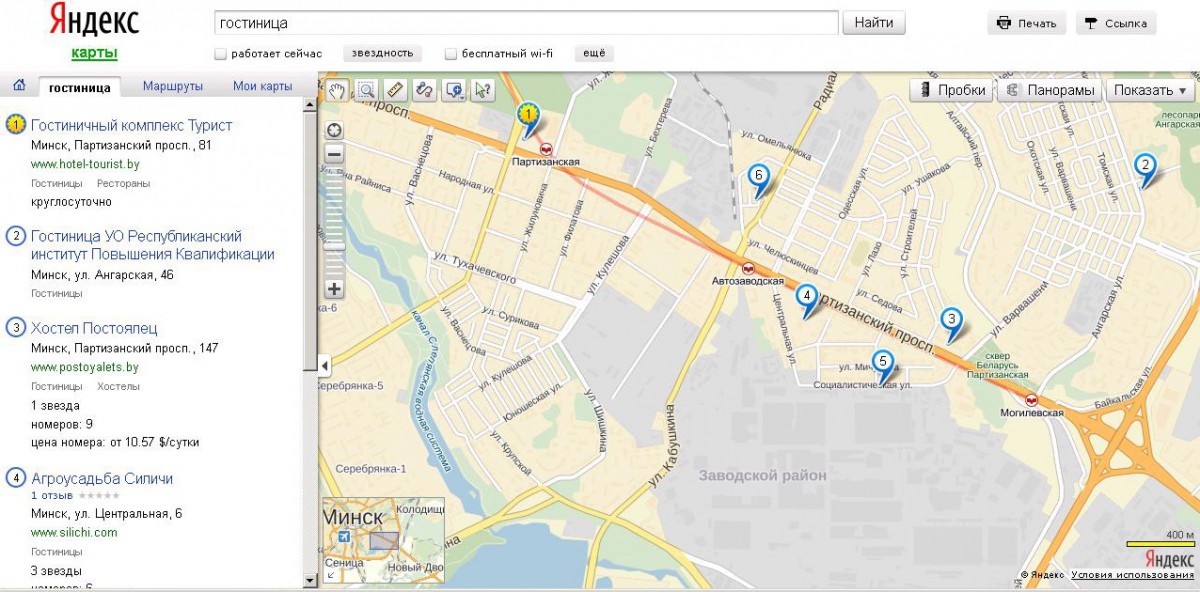The width and height of the screenshot is (1200, 592).
Task: Click the search field containing 'гостиница'
Action: click(x=526, y=22)
